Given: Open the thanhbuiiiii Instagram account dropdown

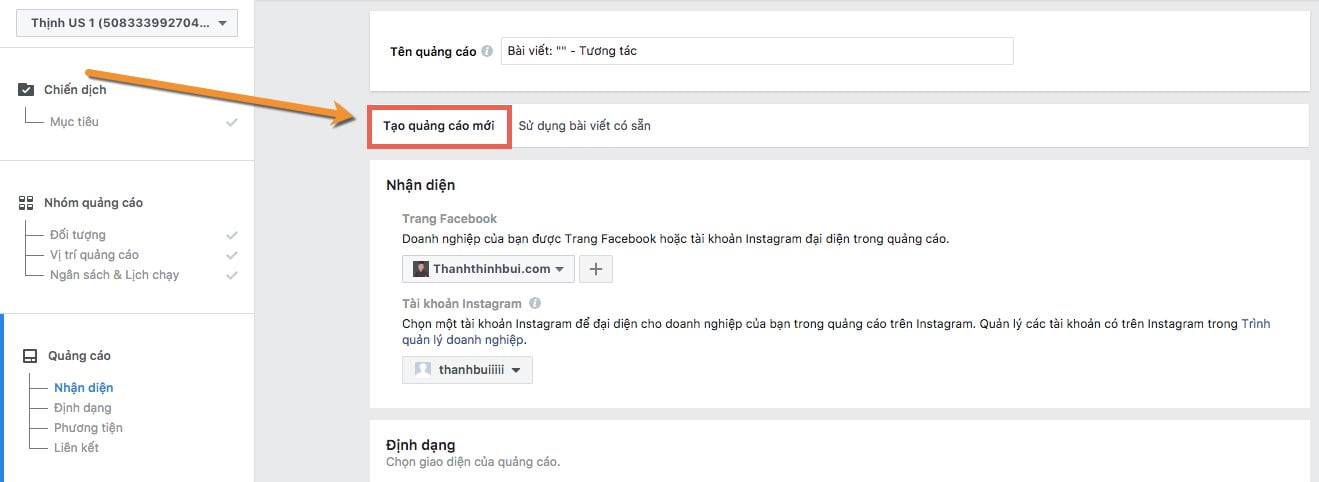Looking at the screenshot, I should pos(467,370).
